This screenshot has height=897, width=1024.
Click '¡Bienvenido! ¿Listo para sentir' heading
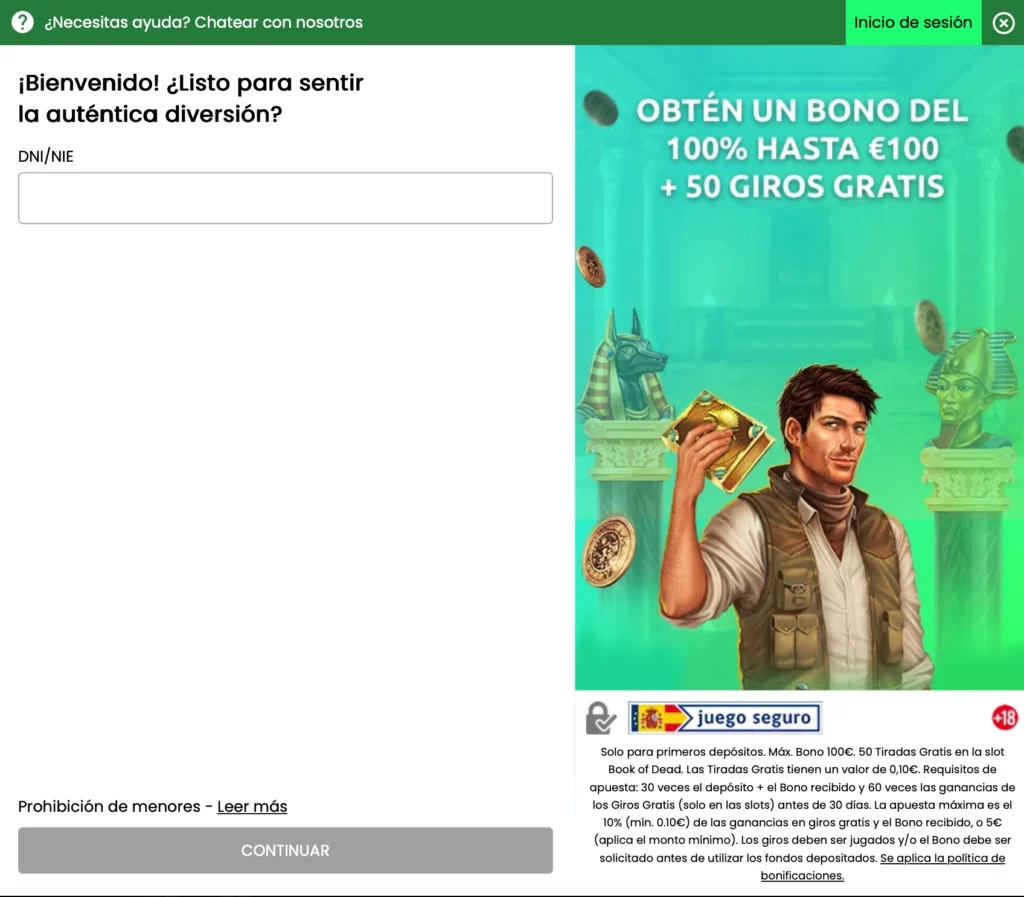[191, 83]
